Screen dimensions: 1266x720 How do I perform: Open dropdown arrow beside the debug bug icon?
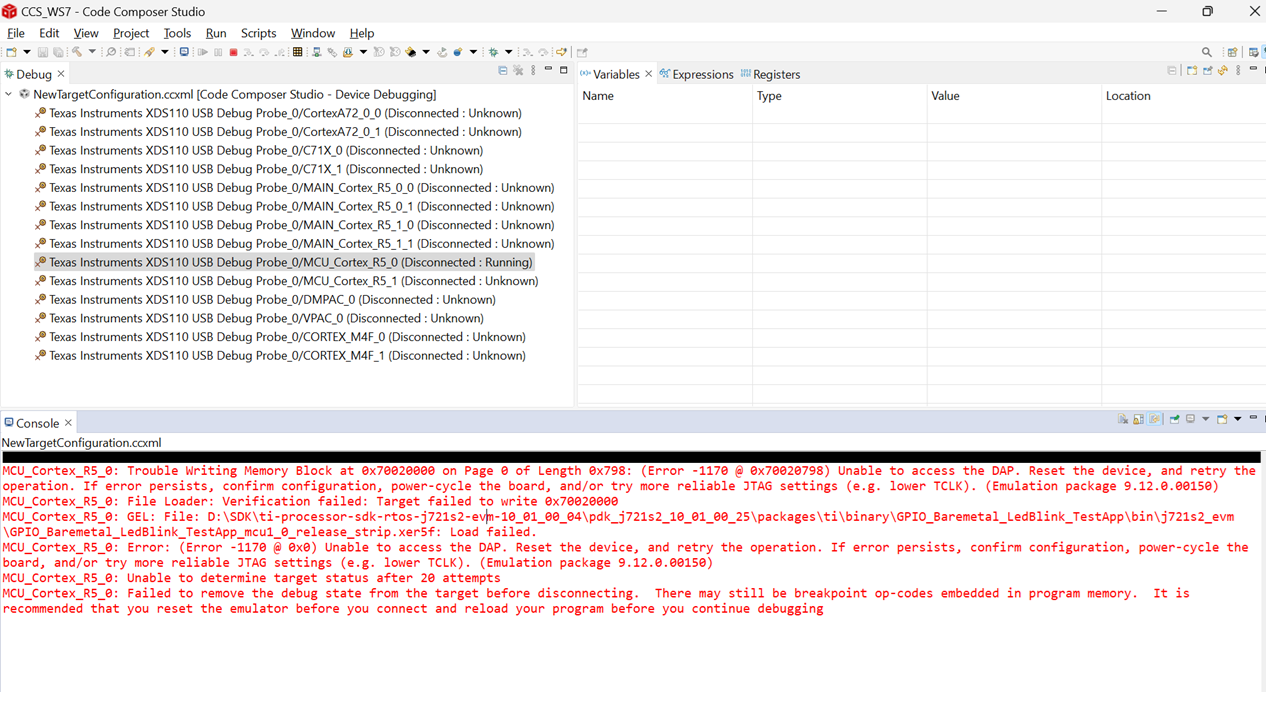(x=508, y=52)
